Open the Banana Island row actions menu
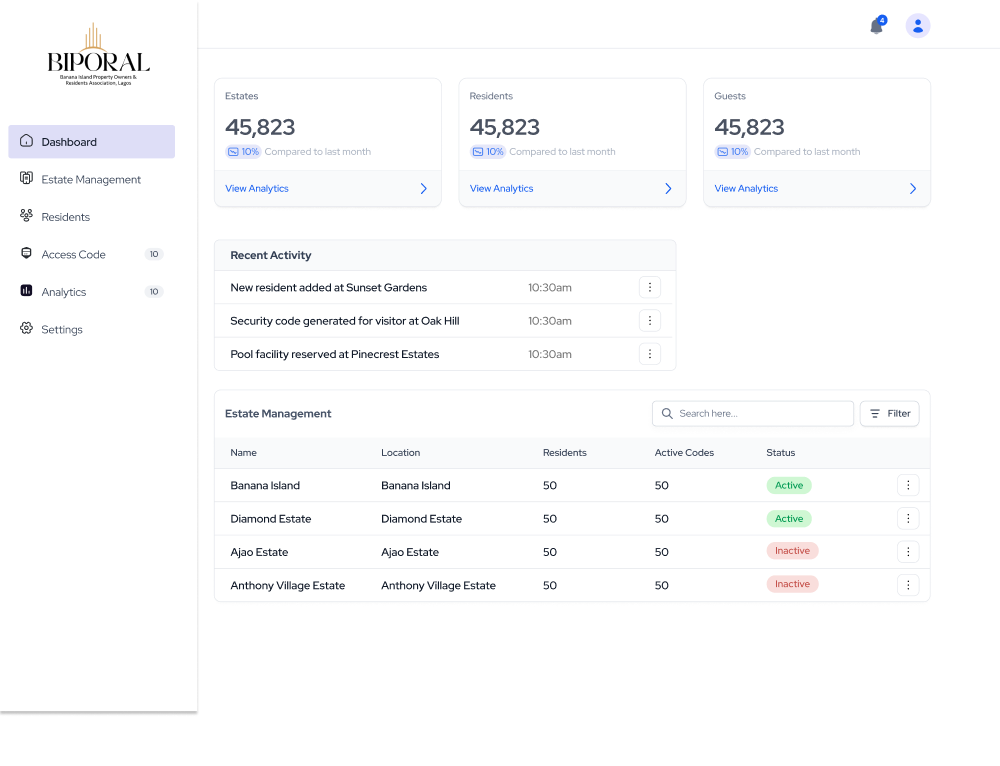 point(908,485)
